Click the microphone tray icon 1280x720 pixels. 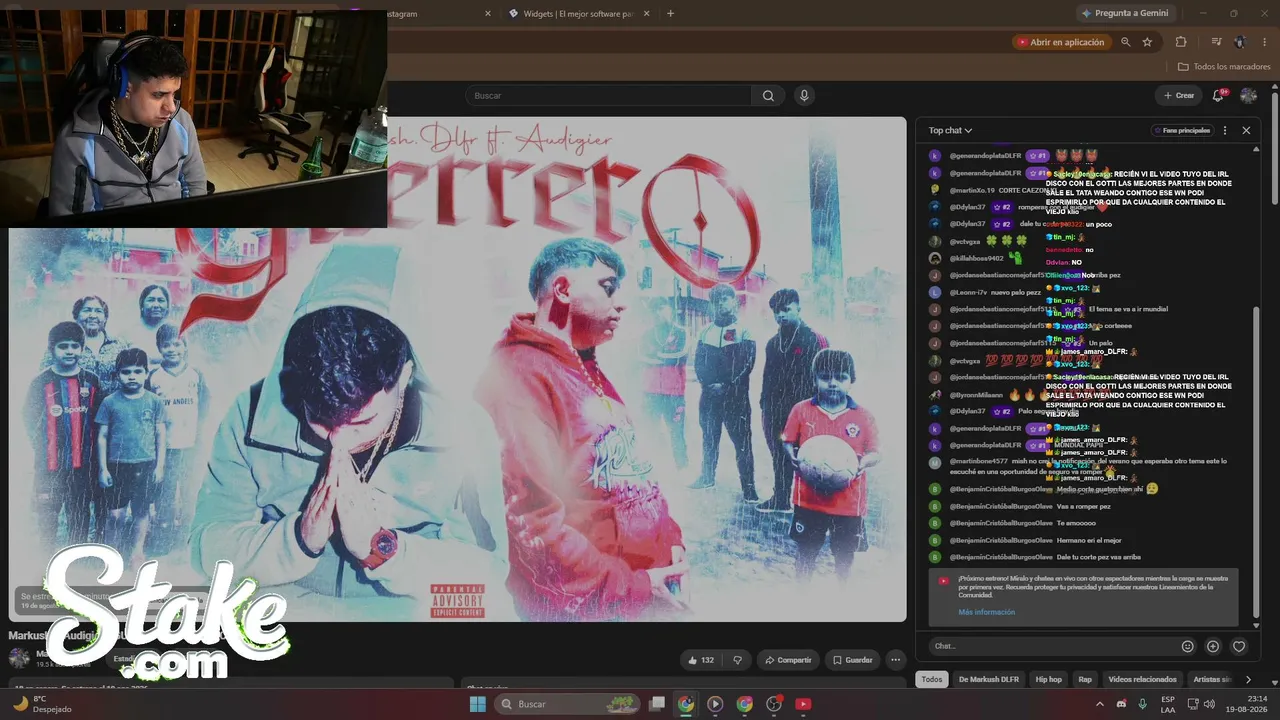[1142, 704]
